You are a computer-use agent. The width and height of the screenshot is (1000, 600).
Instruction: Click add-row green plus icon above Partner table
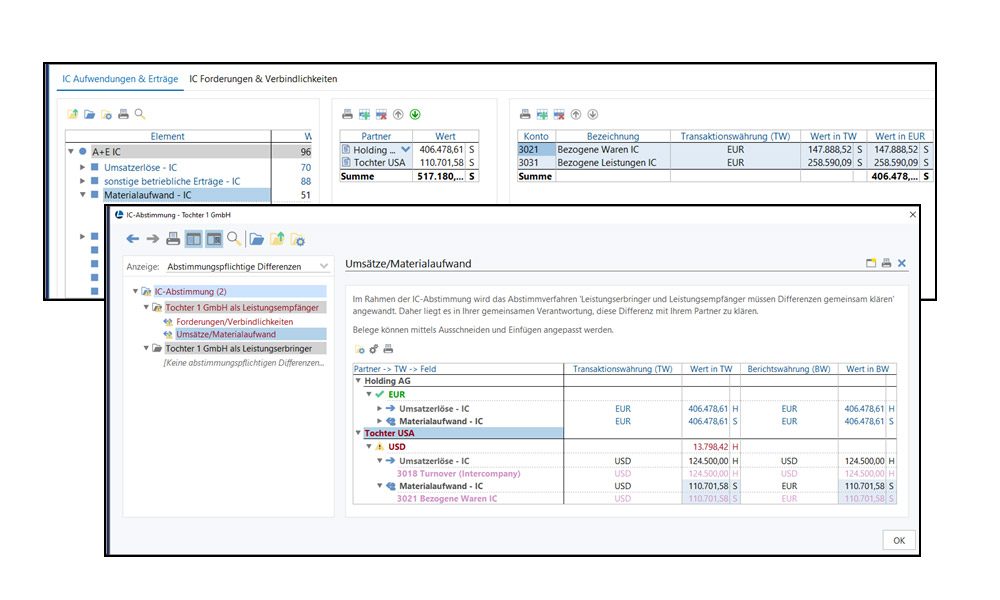[364, 115]
